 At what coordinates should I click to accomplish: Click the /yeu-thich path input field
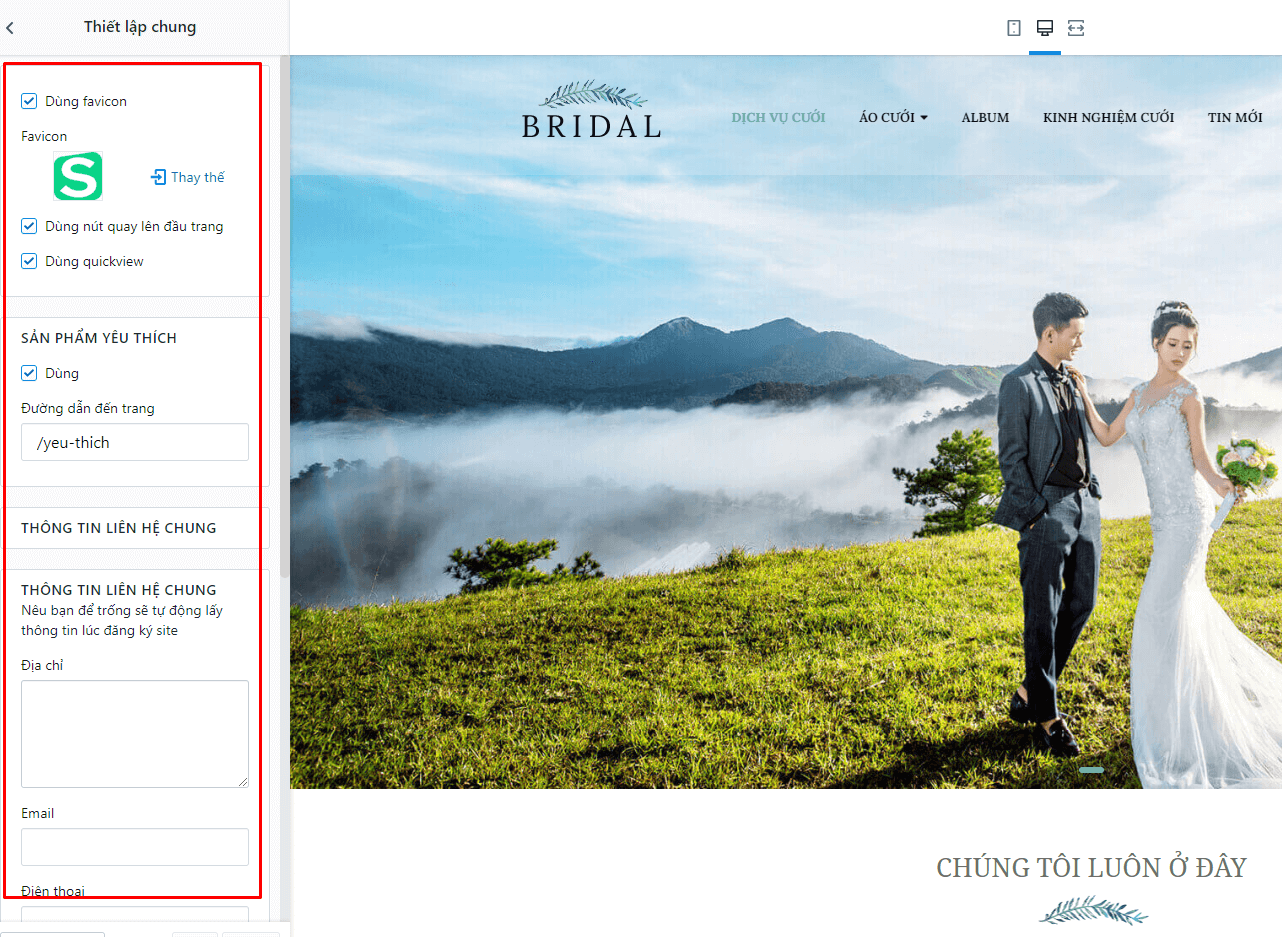(x=135, y=442)
